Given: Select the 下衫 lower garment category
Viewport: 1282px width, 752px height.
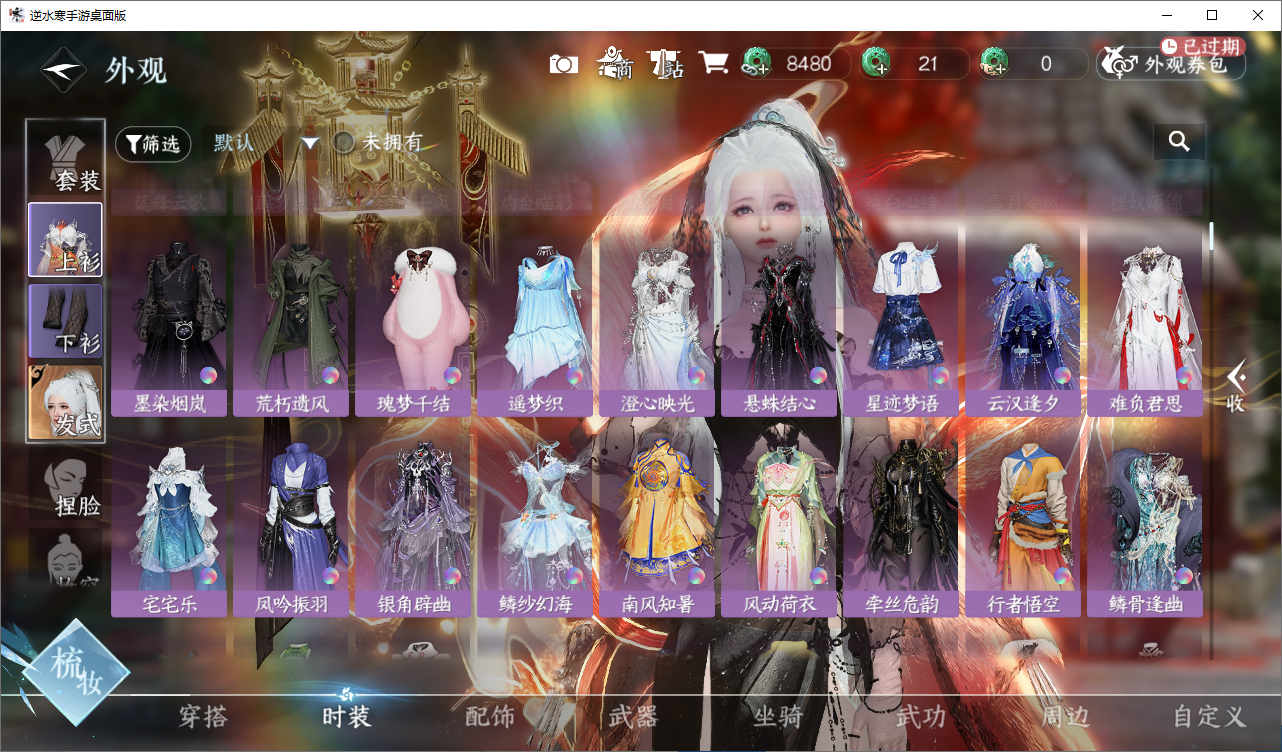Looking at the screenshot, I should [x=66, y=321].
